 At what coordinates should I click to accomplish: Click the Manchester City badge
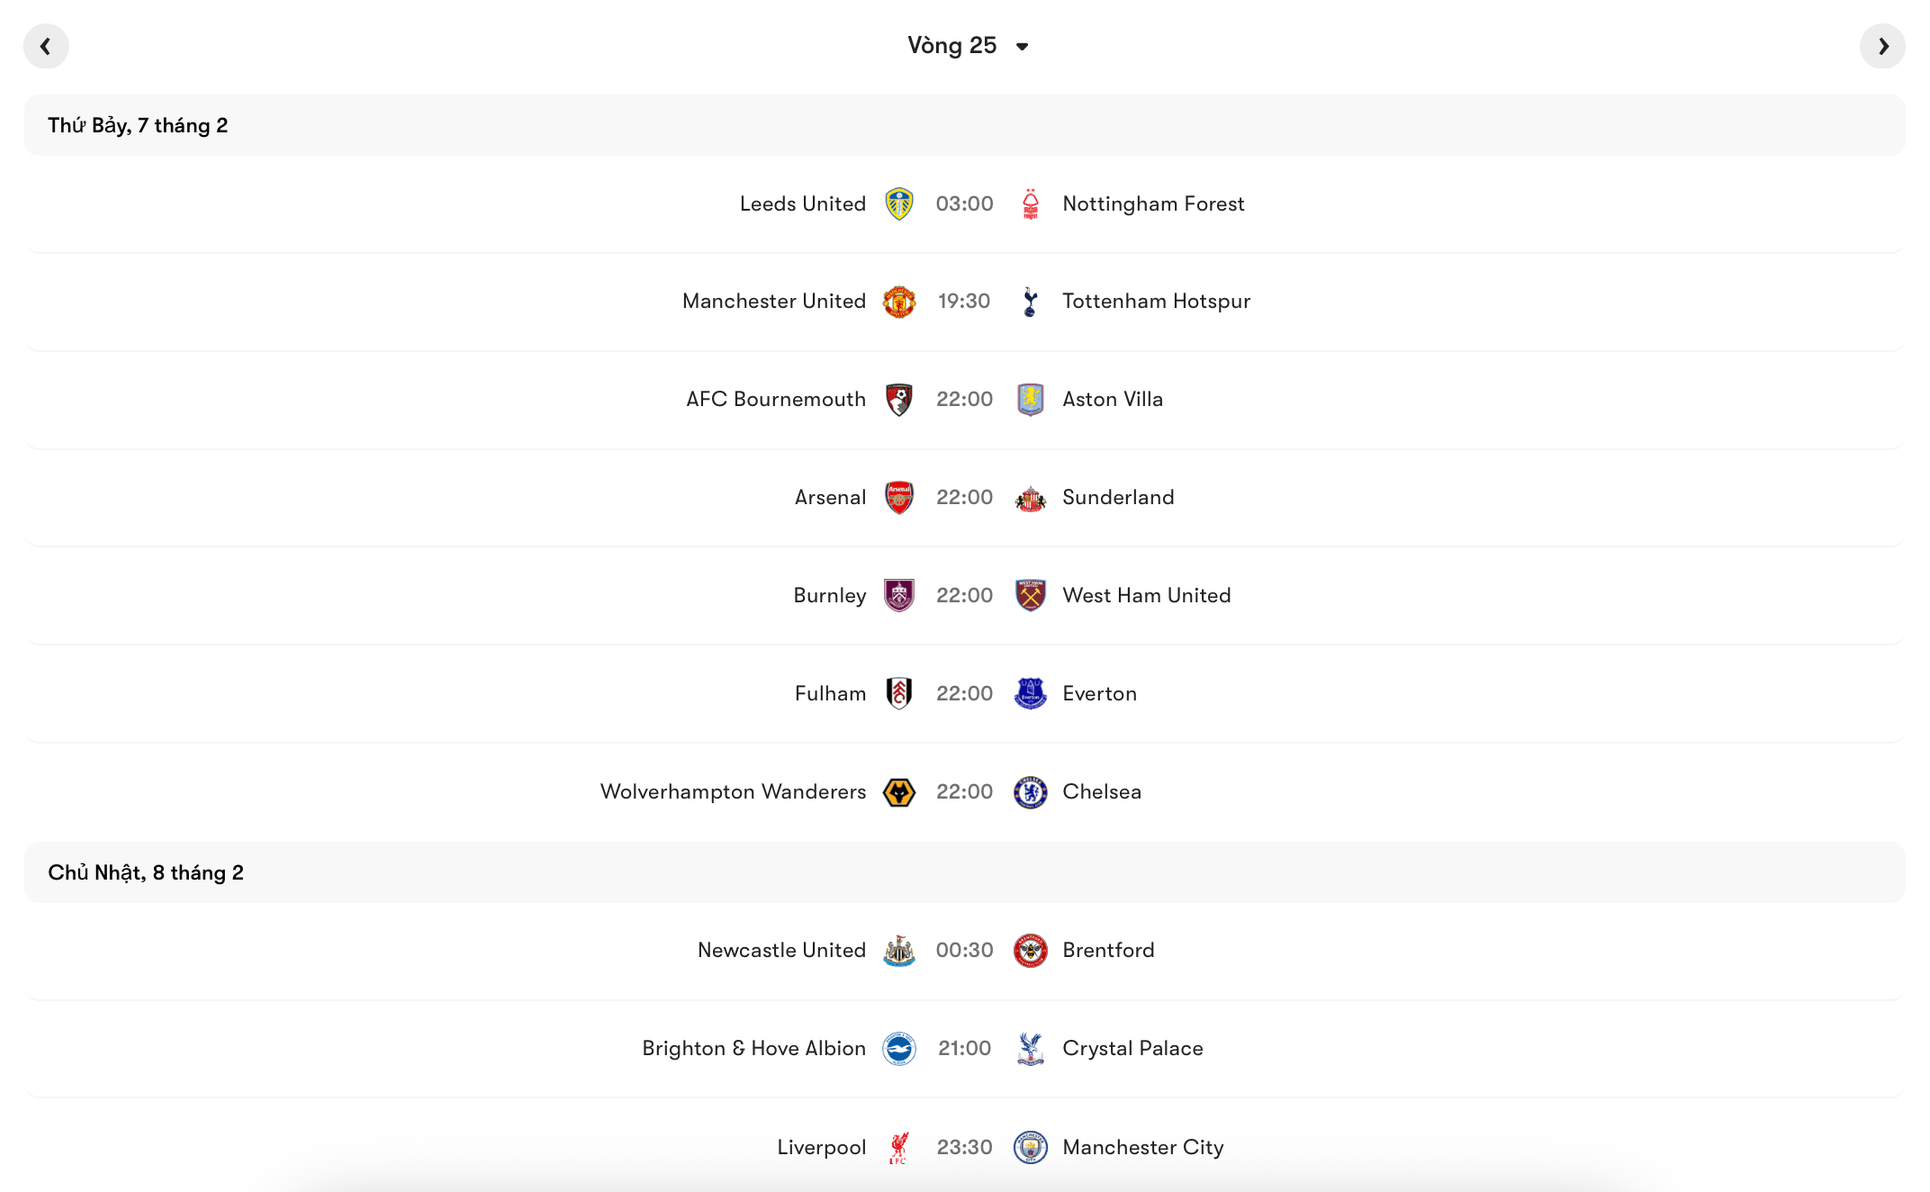click(1030, 1147)
